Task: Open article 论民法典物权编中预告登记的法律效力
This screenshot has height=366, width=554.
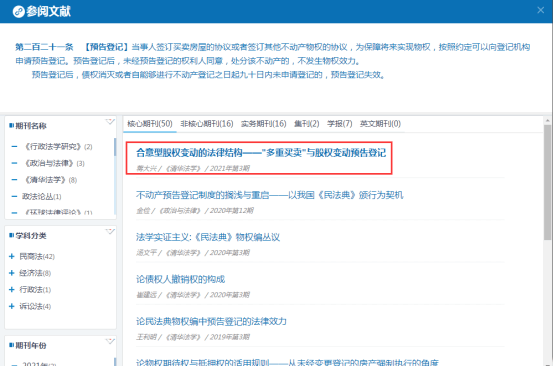Action: click(211, 321)
